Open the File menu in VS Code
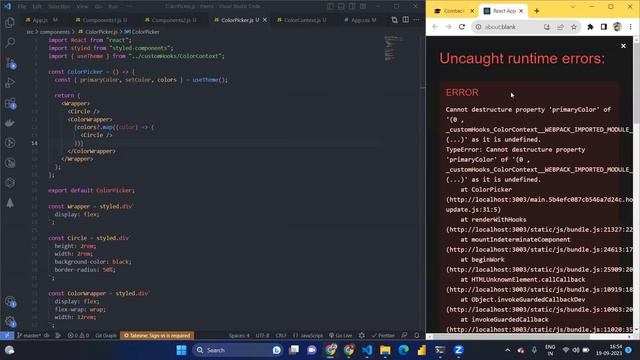 (x=22, y=7)
